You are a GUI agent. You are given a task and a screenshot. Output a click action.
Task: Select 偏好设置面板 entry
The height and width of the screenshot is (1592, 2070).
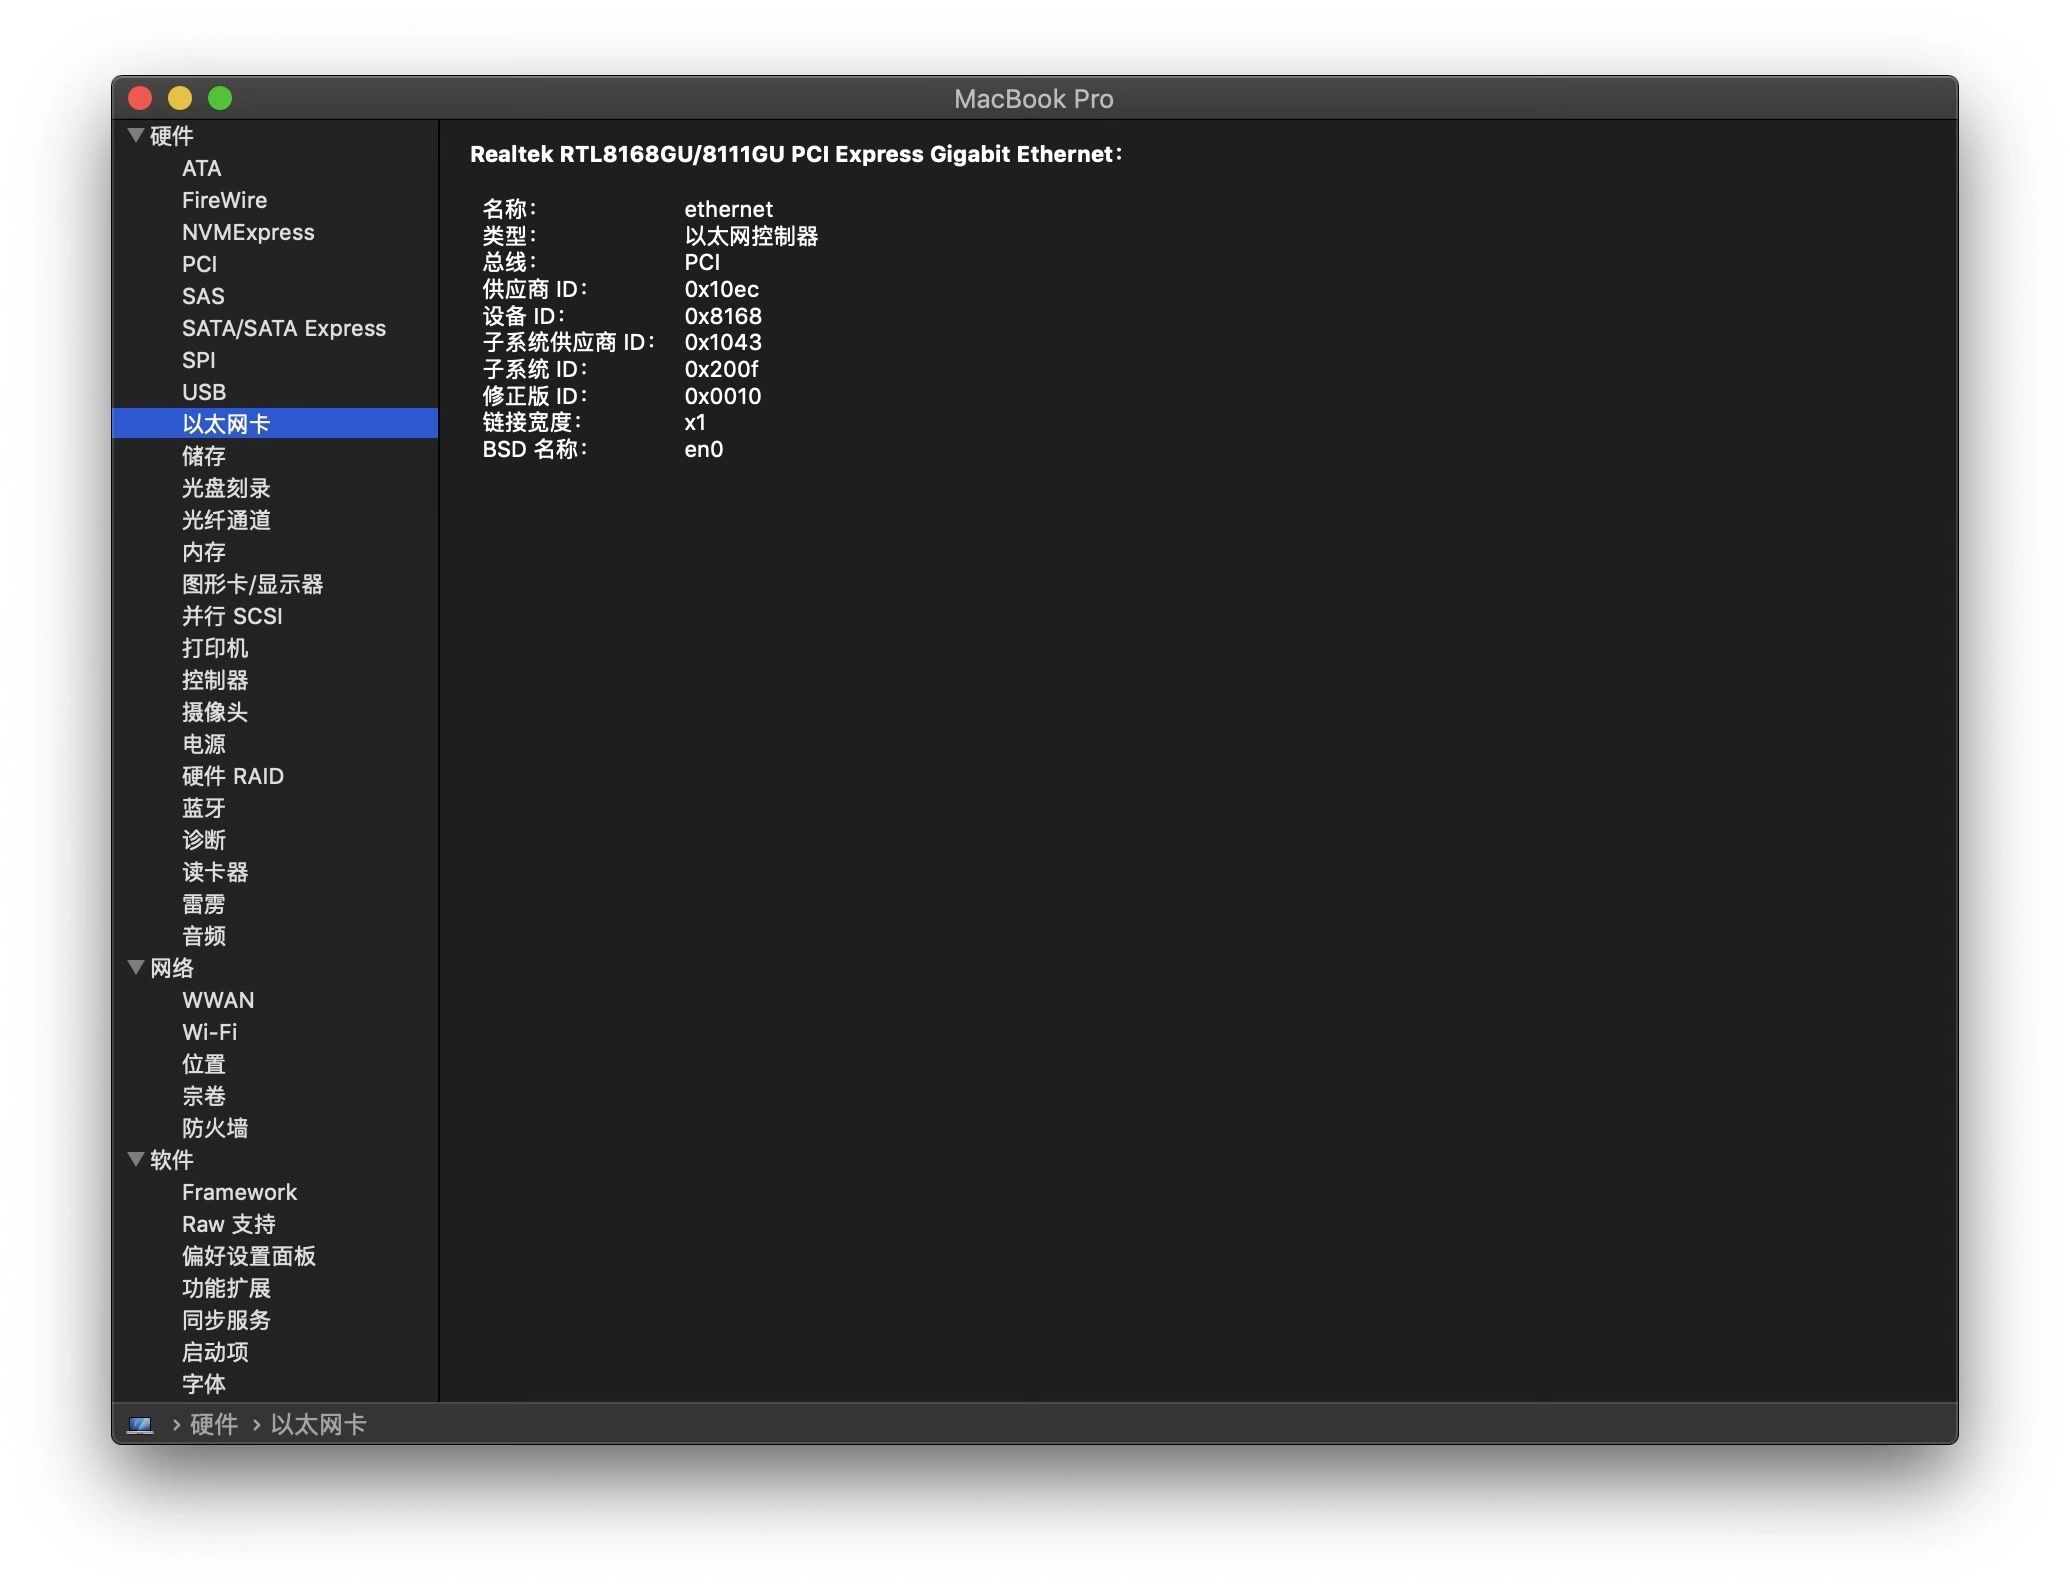(249, 1256)
